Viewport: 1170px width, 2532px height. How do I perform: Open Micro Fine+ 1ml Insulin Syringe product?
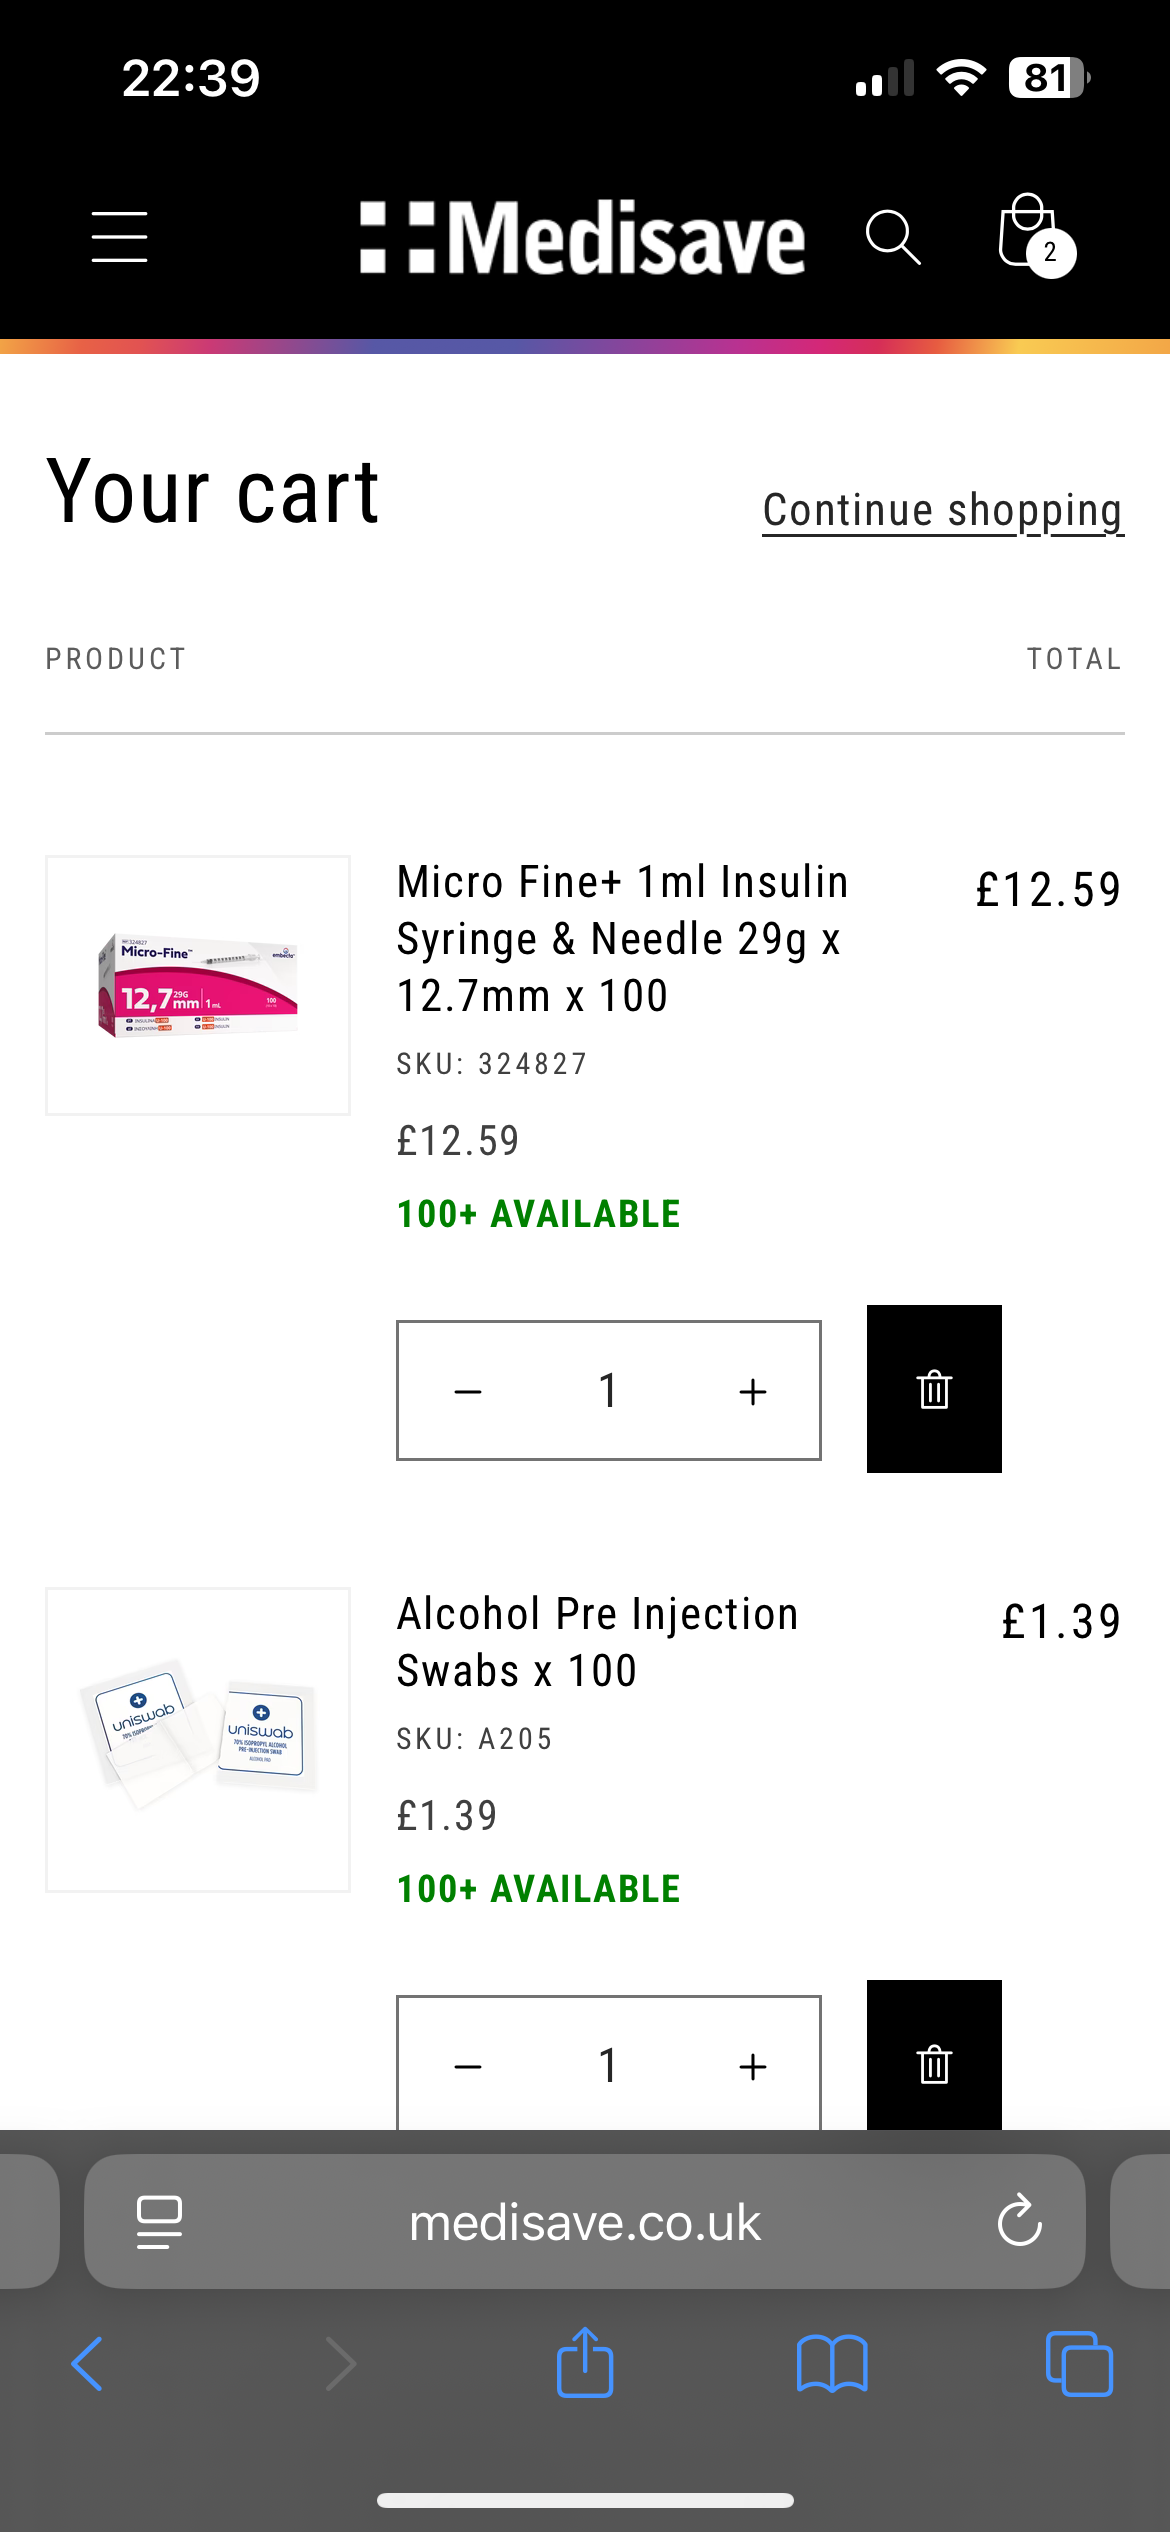(622, 938)
